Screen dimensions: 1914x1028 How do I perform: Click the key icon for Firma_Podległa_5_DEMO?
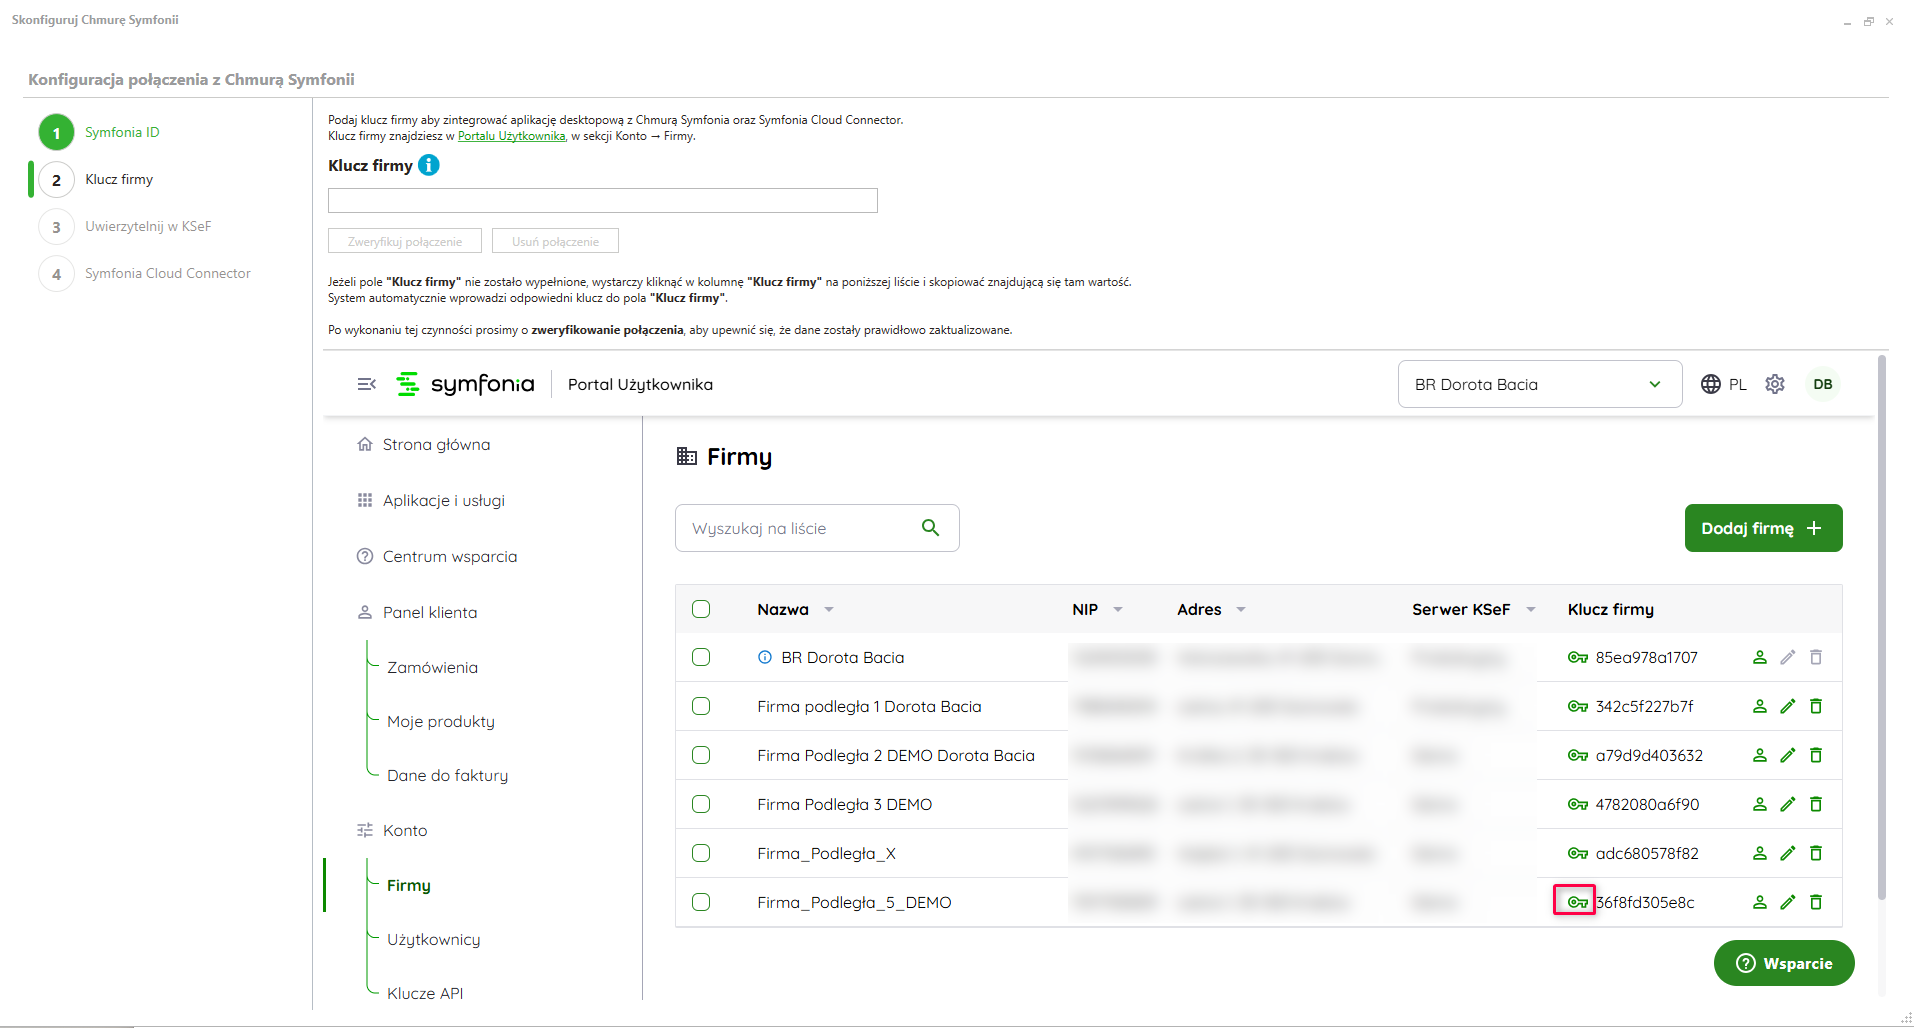click(x=1577, y=902)
